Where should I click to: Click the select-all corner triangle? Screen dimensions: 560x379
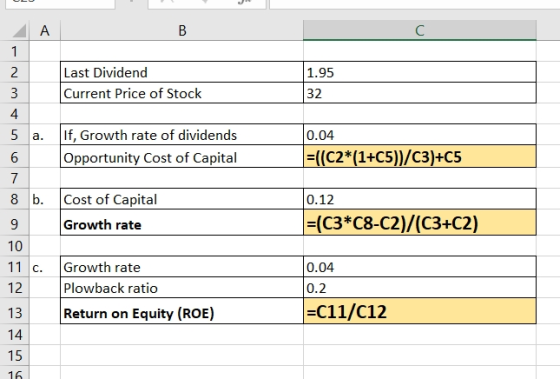coord(19,31)
